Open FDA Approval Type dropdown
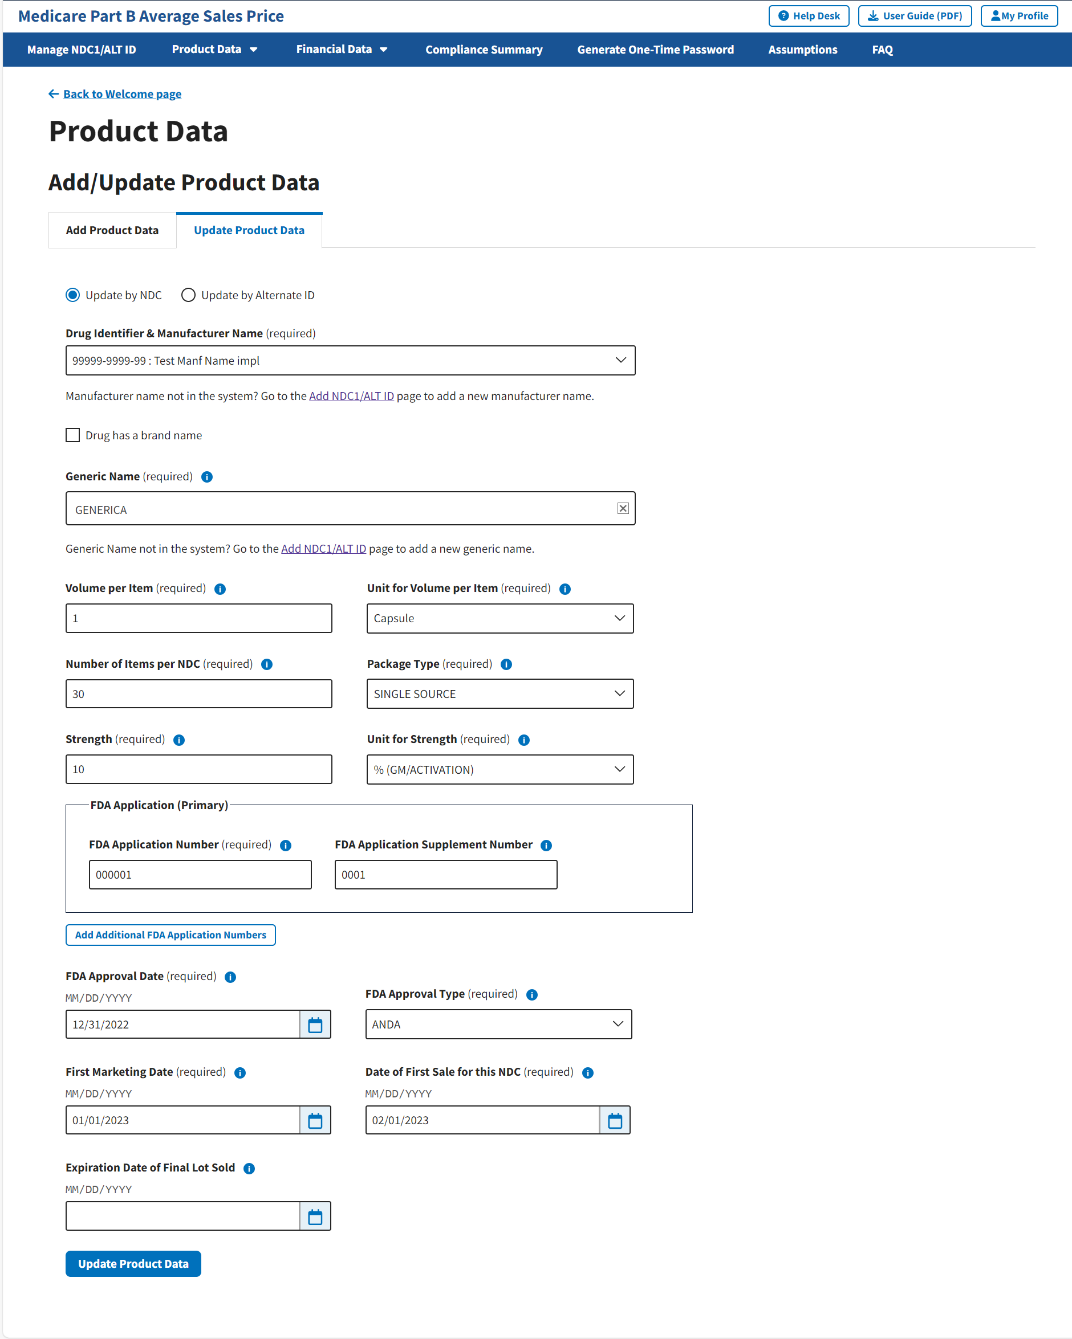Viewport: 1072px width, 1339px height. [498, 1024]
